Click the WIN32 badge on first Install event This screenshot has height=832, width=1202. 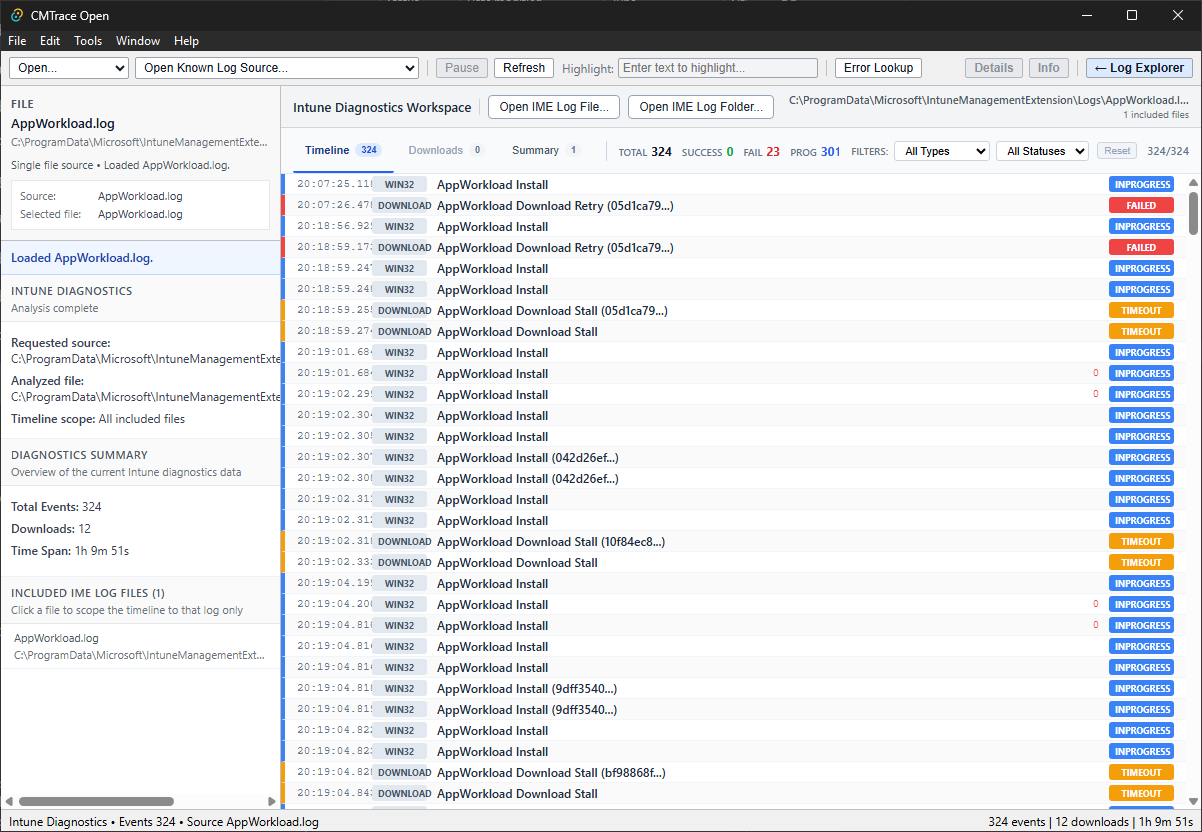pos(402,184)
